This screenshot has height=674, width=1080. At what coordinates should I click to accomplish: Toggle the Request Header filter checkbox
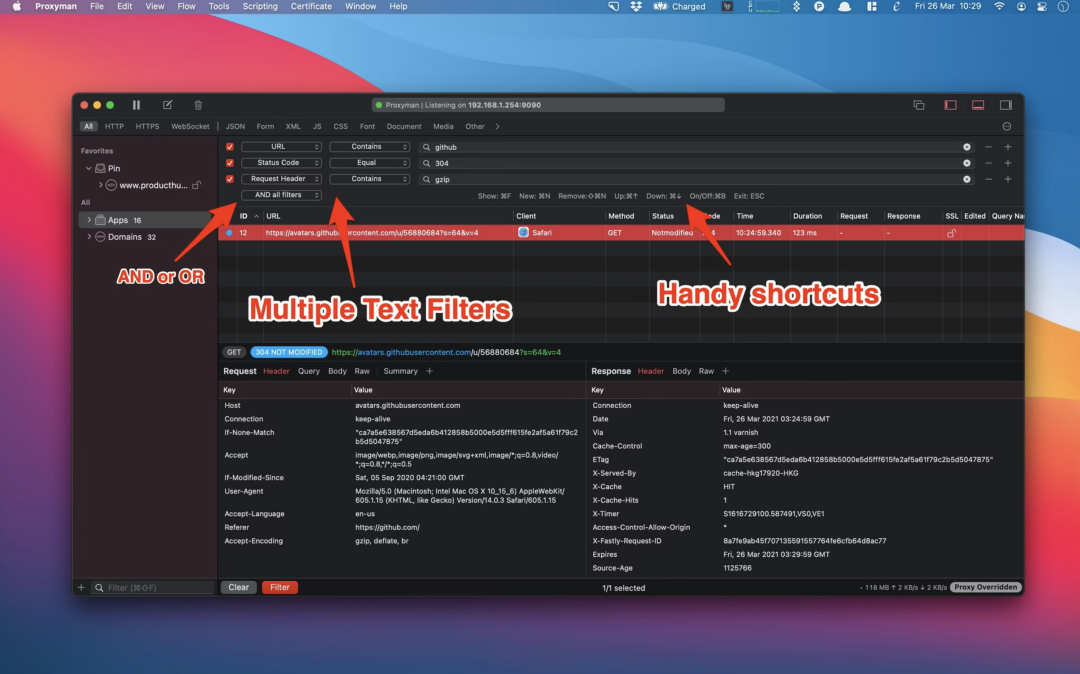[230, 179]
